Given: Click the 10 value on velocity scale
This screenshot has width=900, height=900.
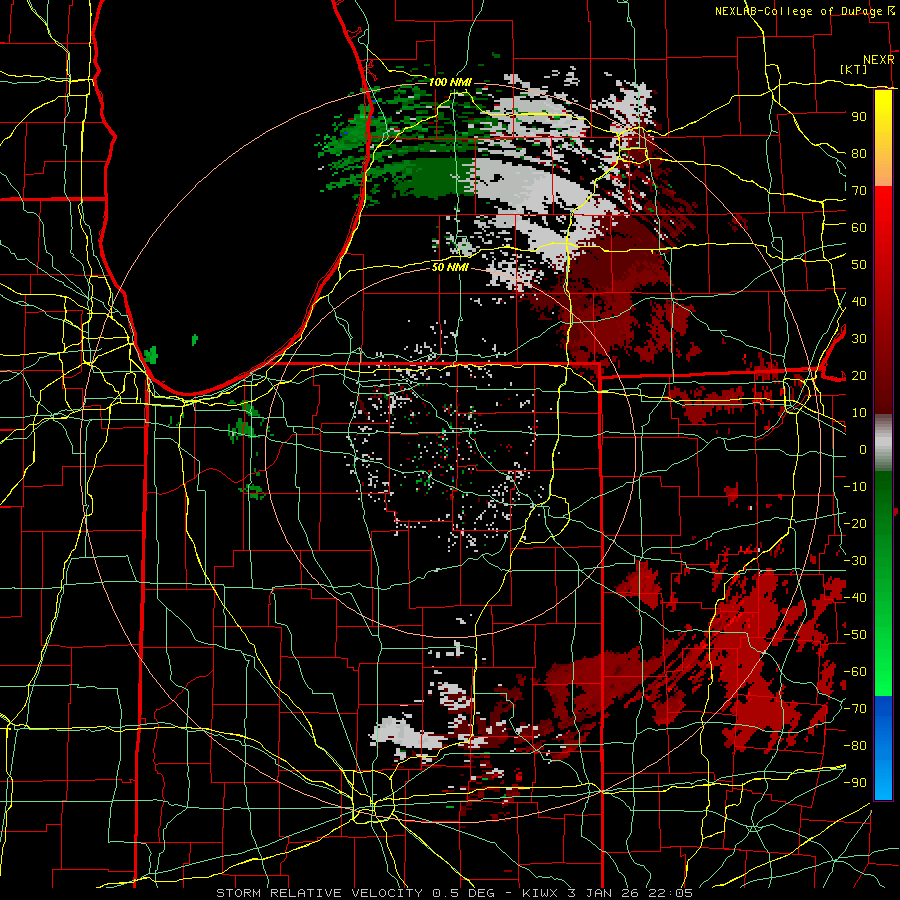Looking at the screenshot, I should click(x=859, y=413).
